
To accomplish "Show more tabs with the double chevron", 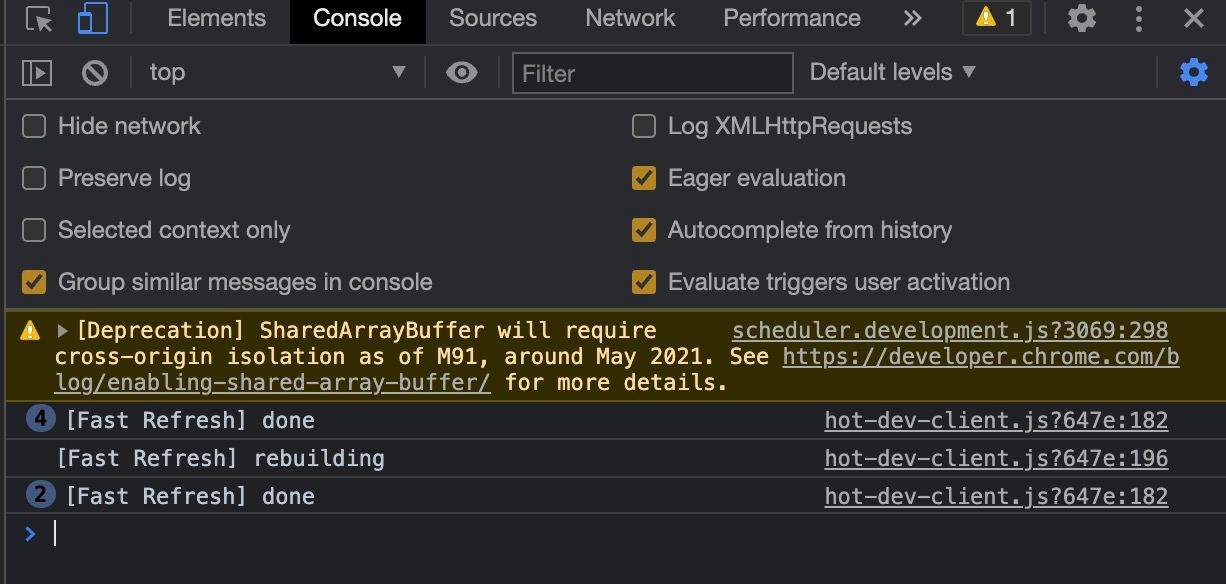I will point(912,18).
